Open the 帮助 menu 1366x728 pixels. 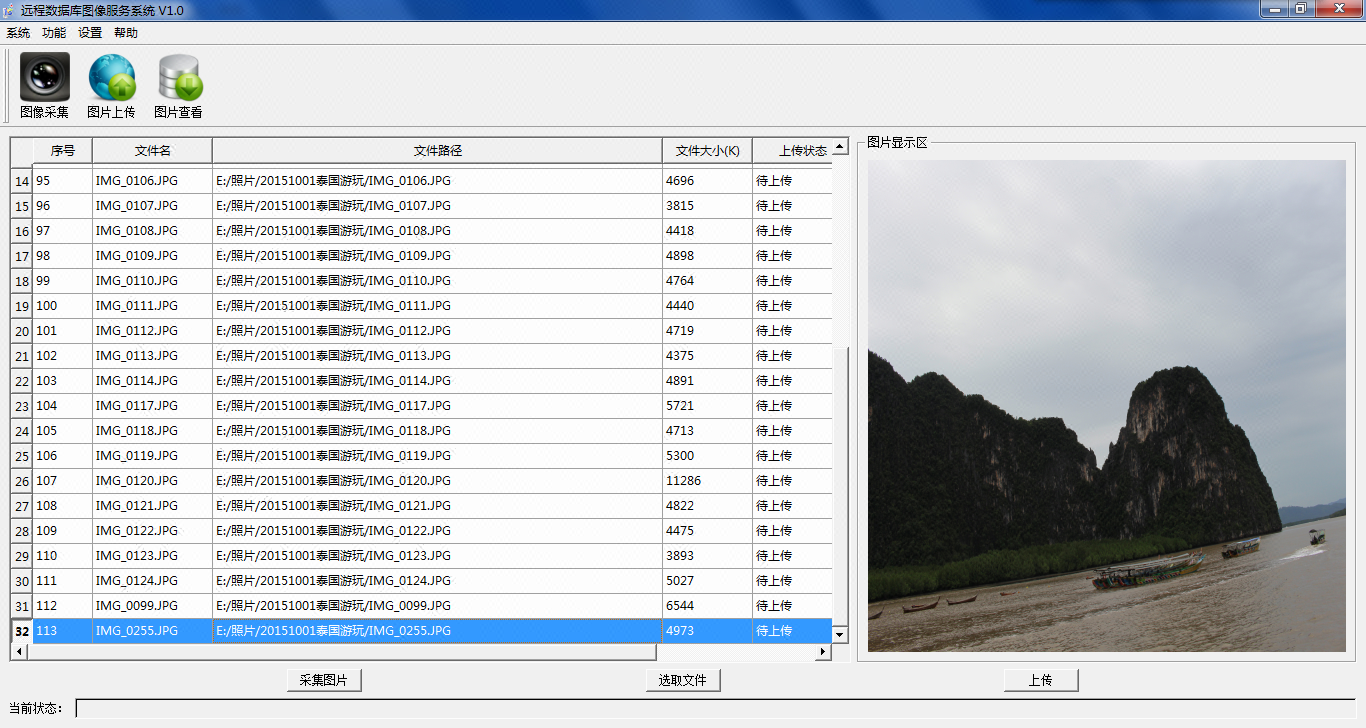click(126, 33)
